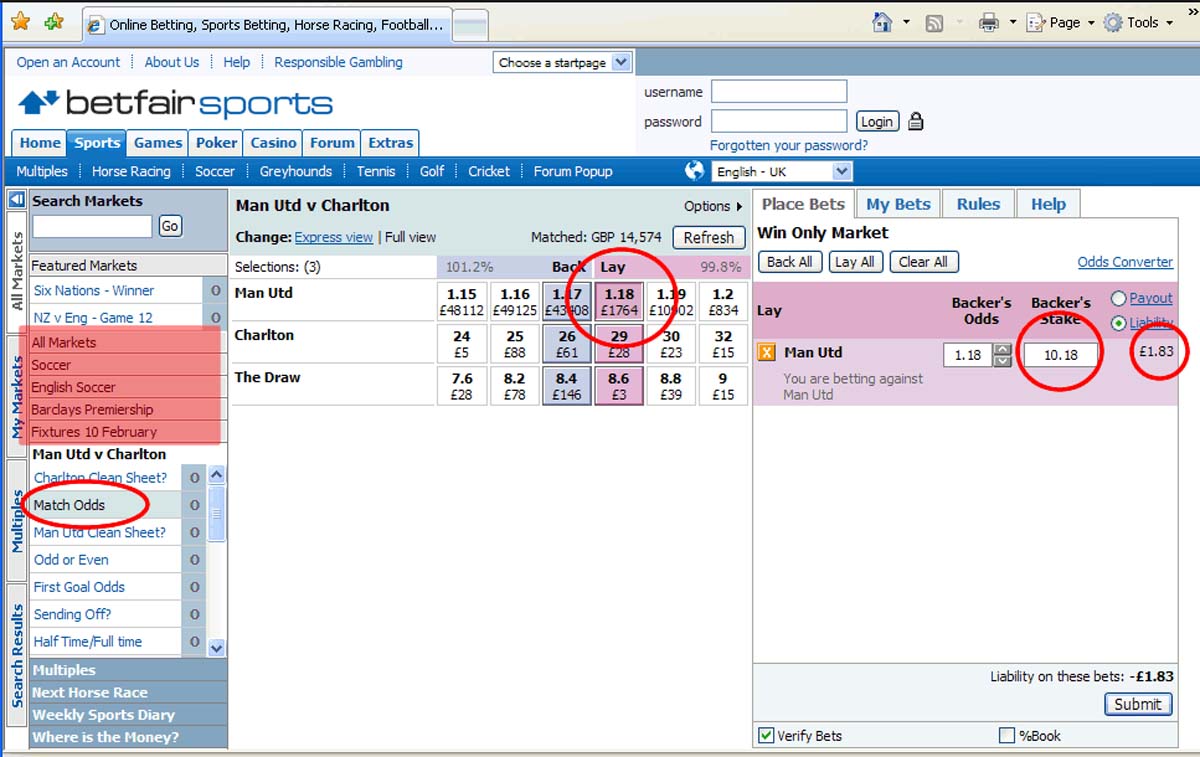Image resolution: width=1200 pixels, height=757 pixels.
Task: Open the Forum main tab
Action: [333, 143]
